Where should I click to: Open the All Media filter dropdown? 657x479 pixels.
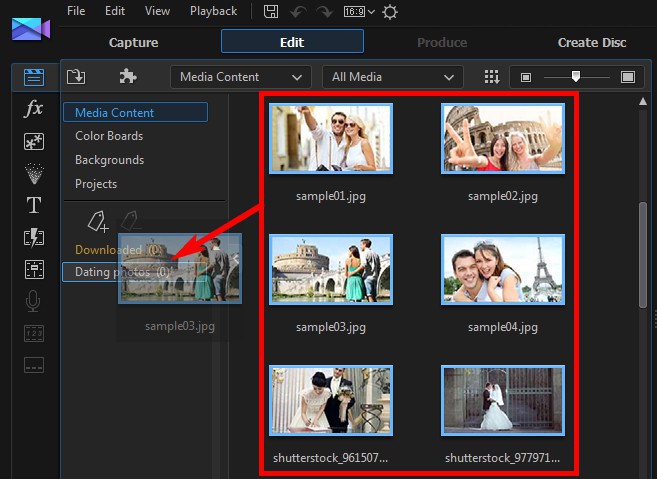[393, 77]
